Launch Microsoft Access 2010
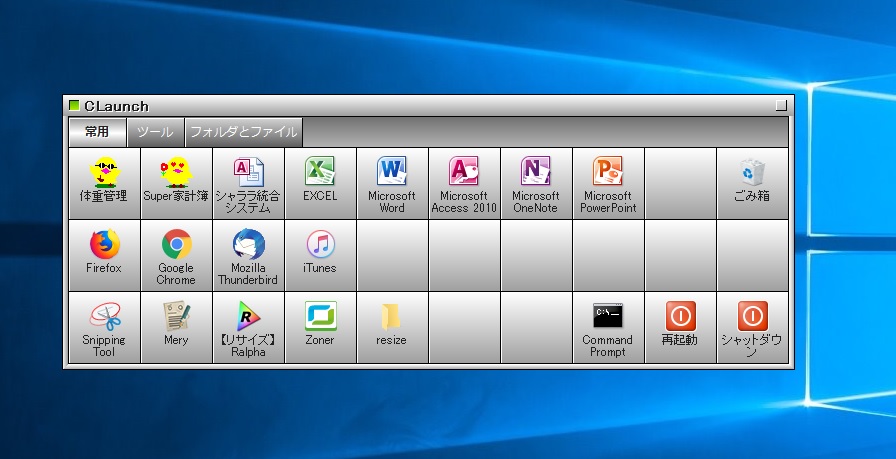896x459 pixels. 464,182
